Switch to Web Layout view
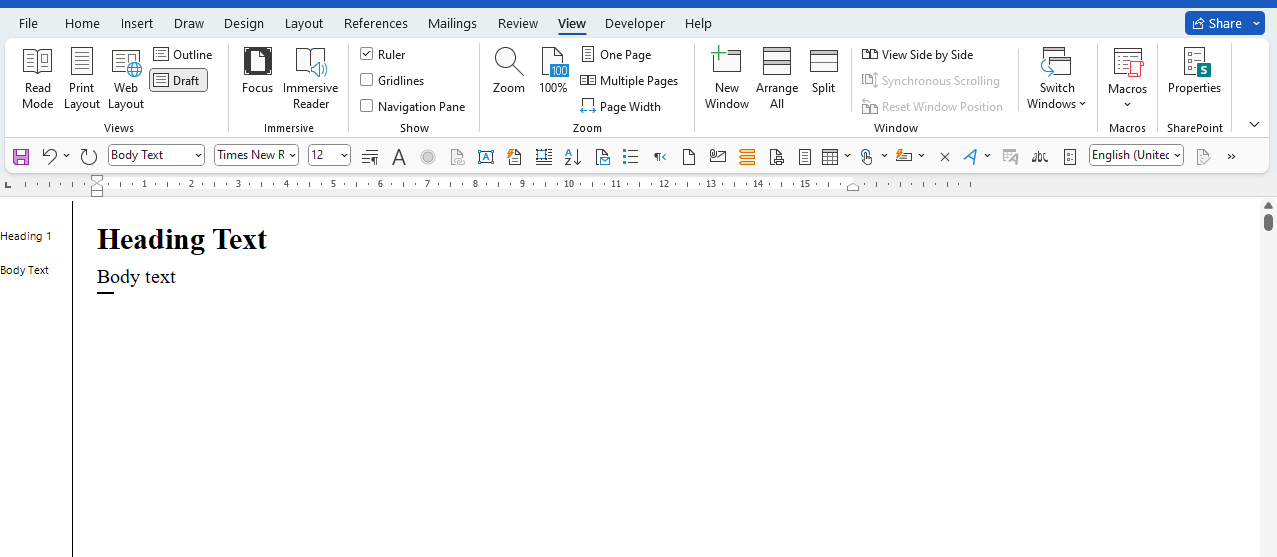The width and height of the screenshot is (1277, 557). tap(126, 79)
